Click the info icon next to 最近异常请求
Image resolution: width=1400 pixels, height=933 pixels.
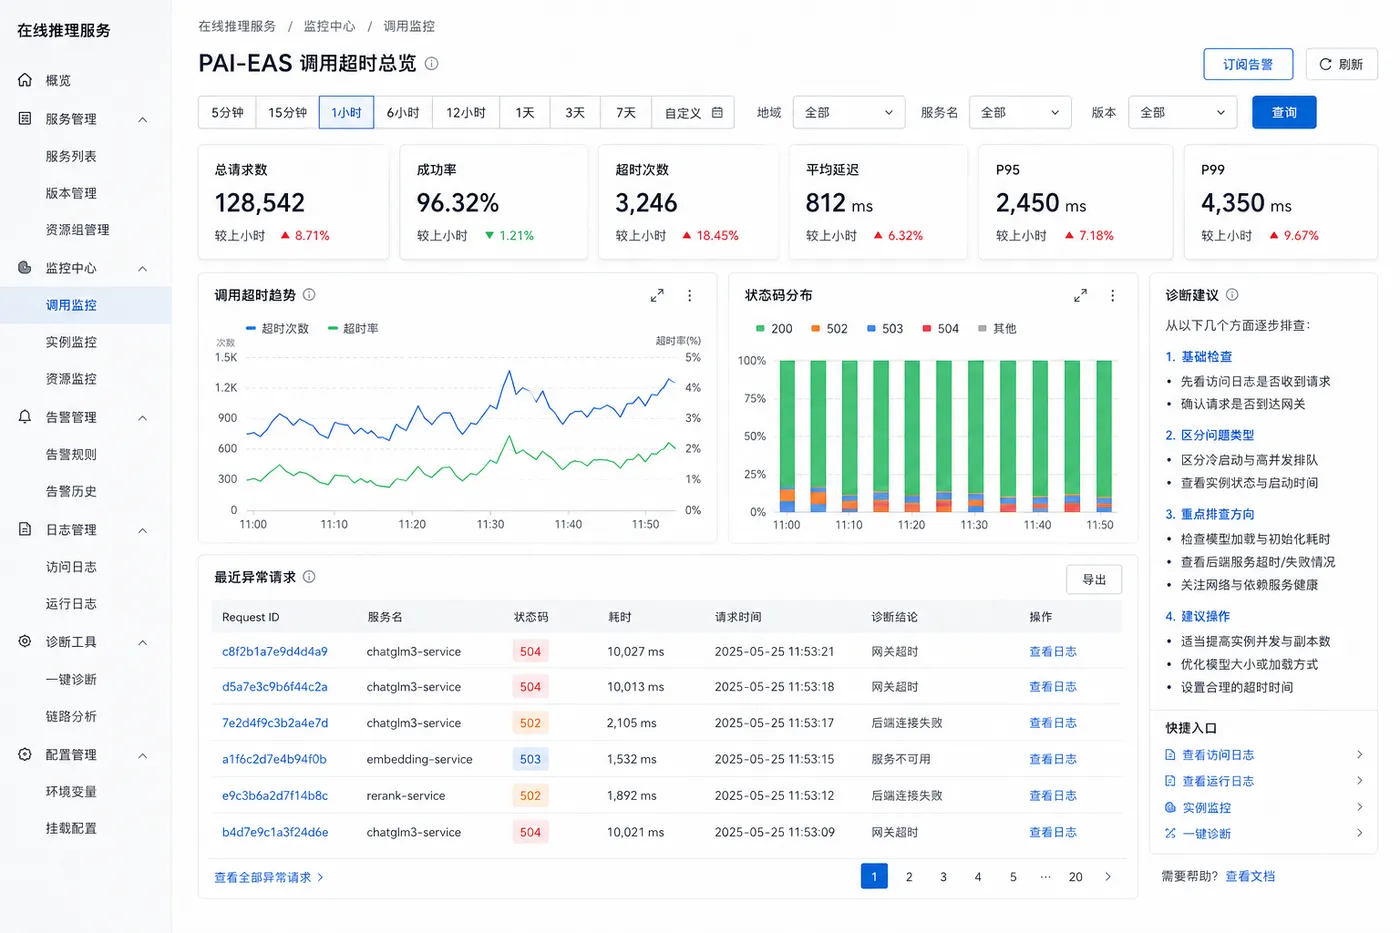(309, 577)
